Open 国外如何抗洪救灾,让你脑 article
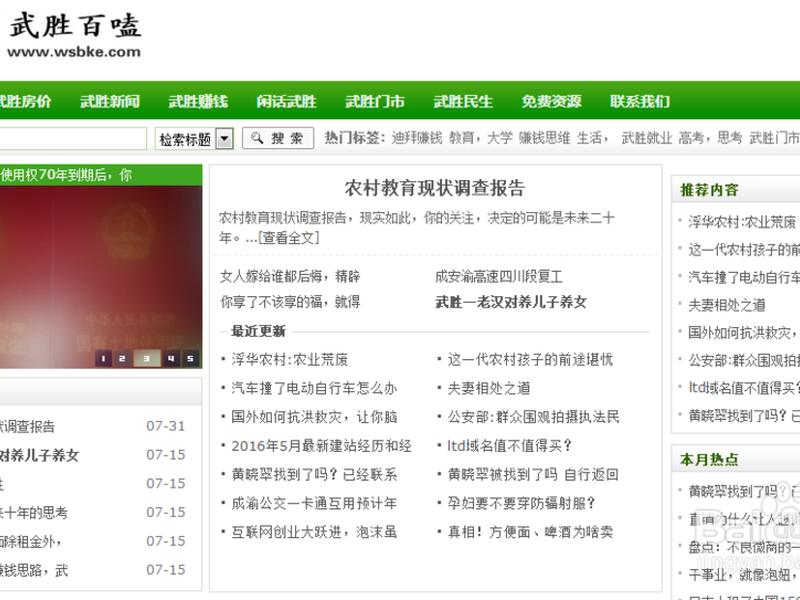800x600 pixels. (314, 417)
